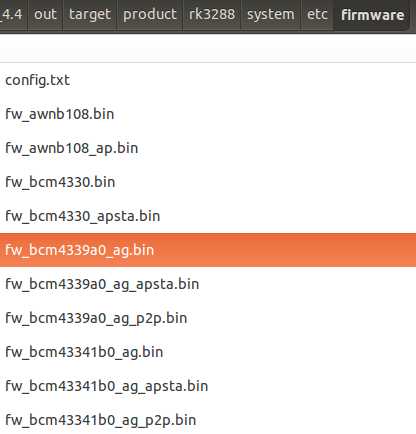The height and width of the screenshot is (434, 416).
Task: Go to the rk3288 path segment
Action: (212, 15)
